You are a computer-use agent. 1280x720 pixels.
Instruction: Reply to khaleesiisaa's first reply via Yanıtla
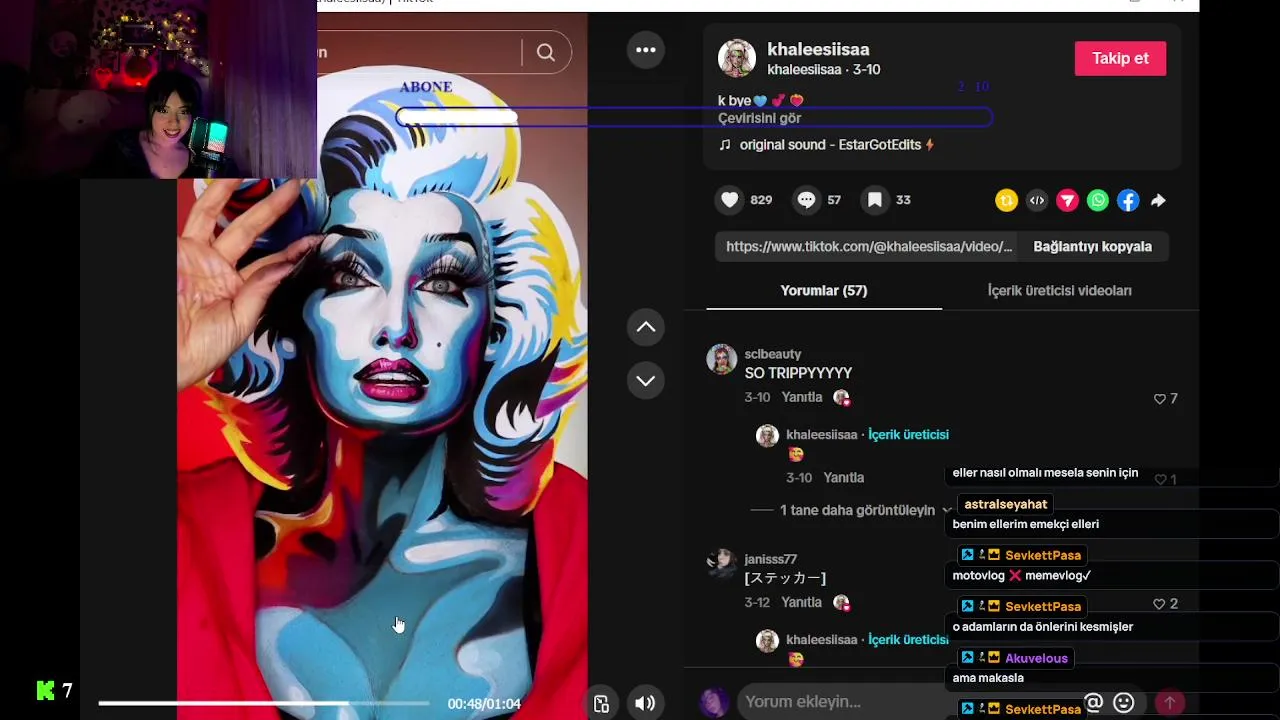[844, 477]
